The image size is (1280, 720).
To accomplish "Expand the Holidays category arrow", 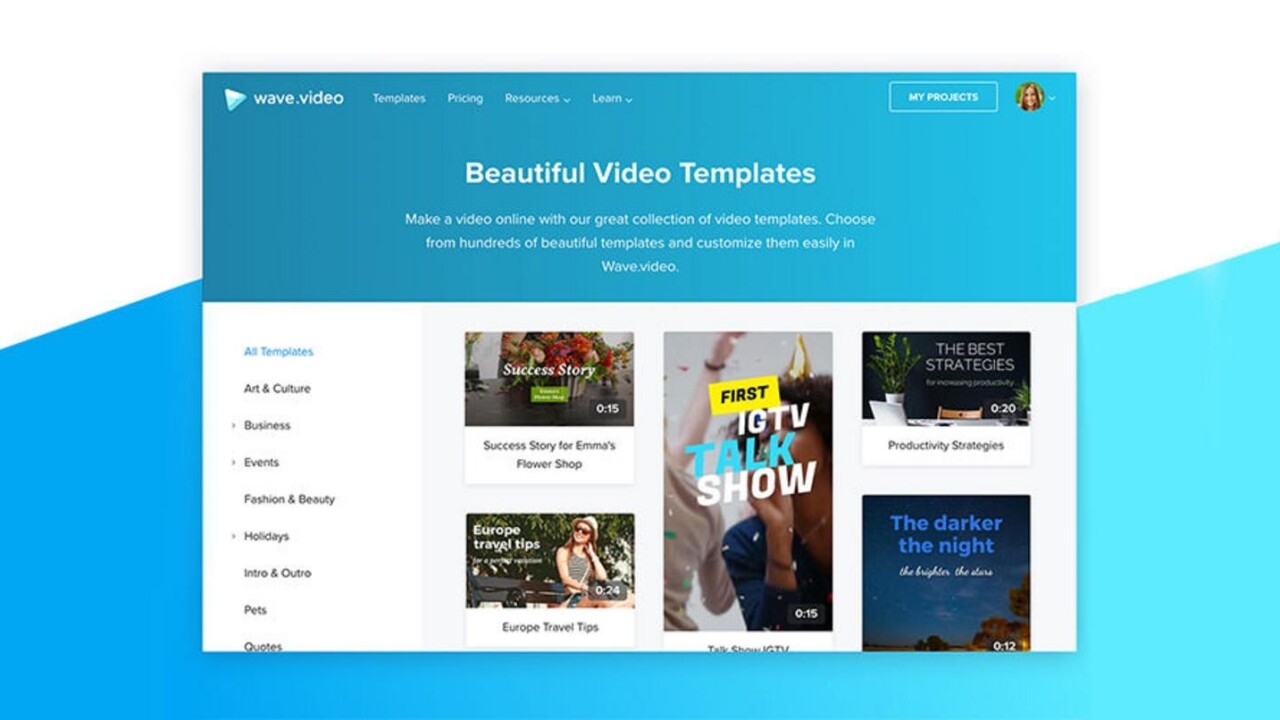I will [234, 537].
